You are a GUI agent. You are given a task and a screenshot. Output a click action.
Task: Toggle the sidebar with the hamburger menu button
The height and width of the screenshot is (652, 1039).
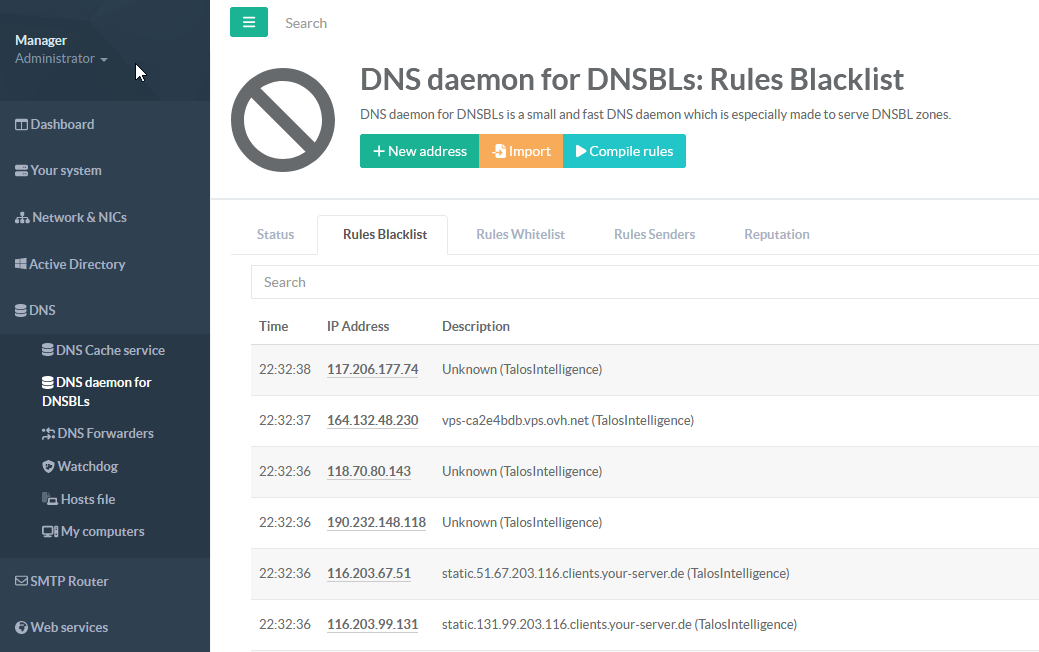[x=249, y=22]
